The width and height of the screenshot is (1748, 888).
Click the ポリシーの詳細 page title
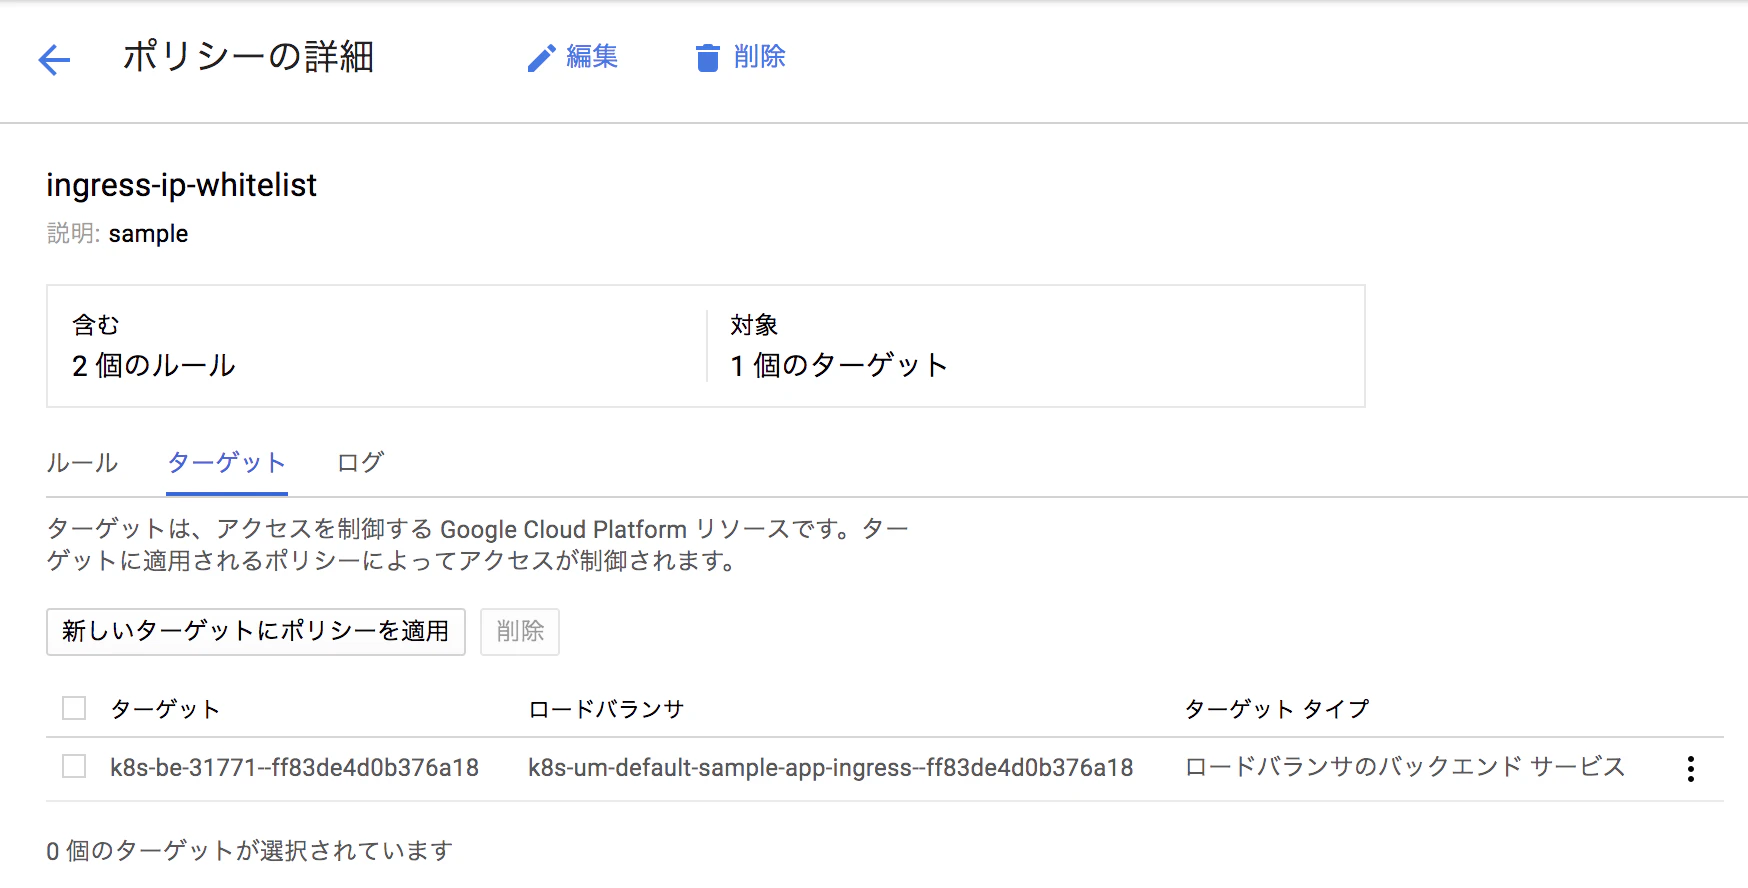click(249, 57)
